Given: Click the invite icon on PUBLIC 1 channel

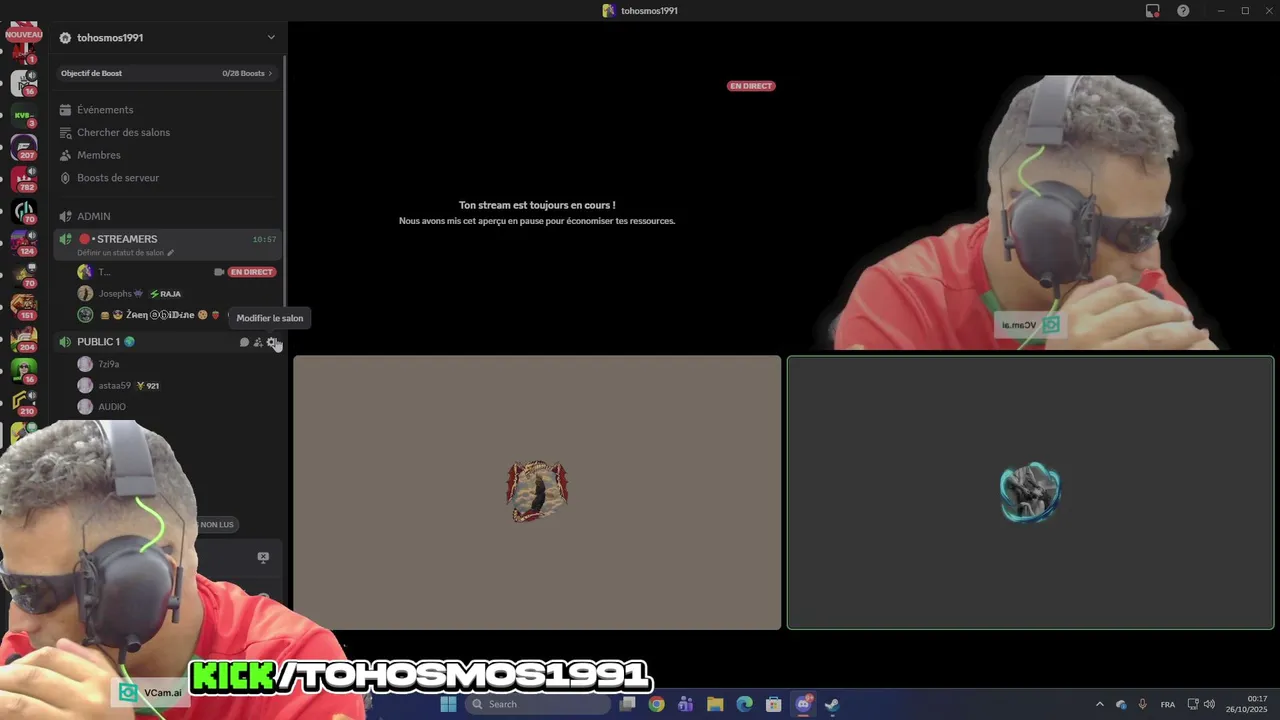Looking at the screenshot, I should (x=258, y=342).
